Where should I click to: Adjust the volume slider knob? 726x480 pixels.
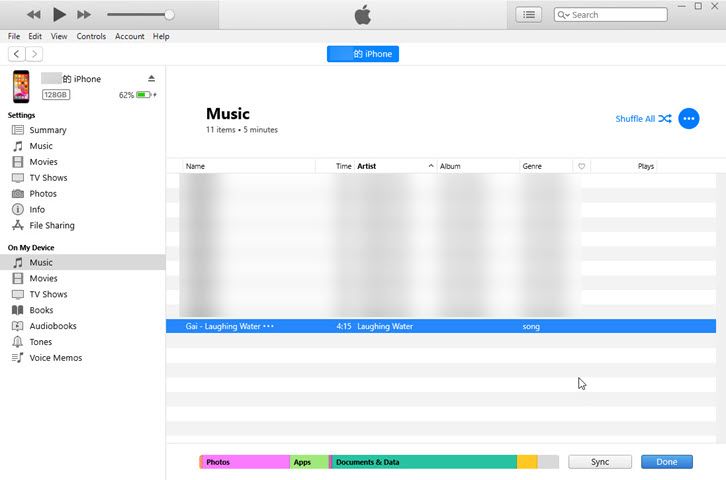point(169,15)
